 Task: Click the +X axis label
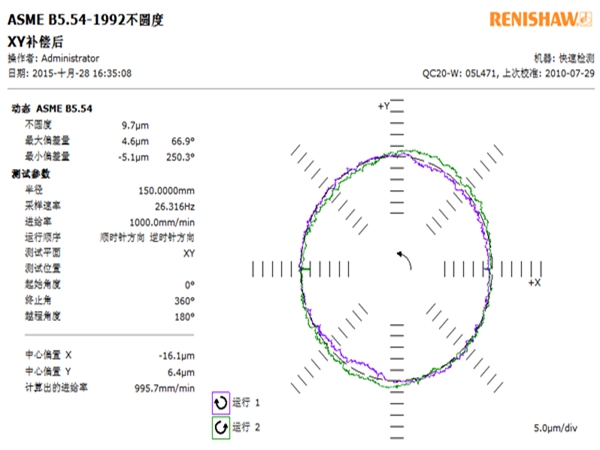534,284
